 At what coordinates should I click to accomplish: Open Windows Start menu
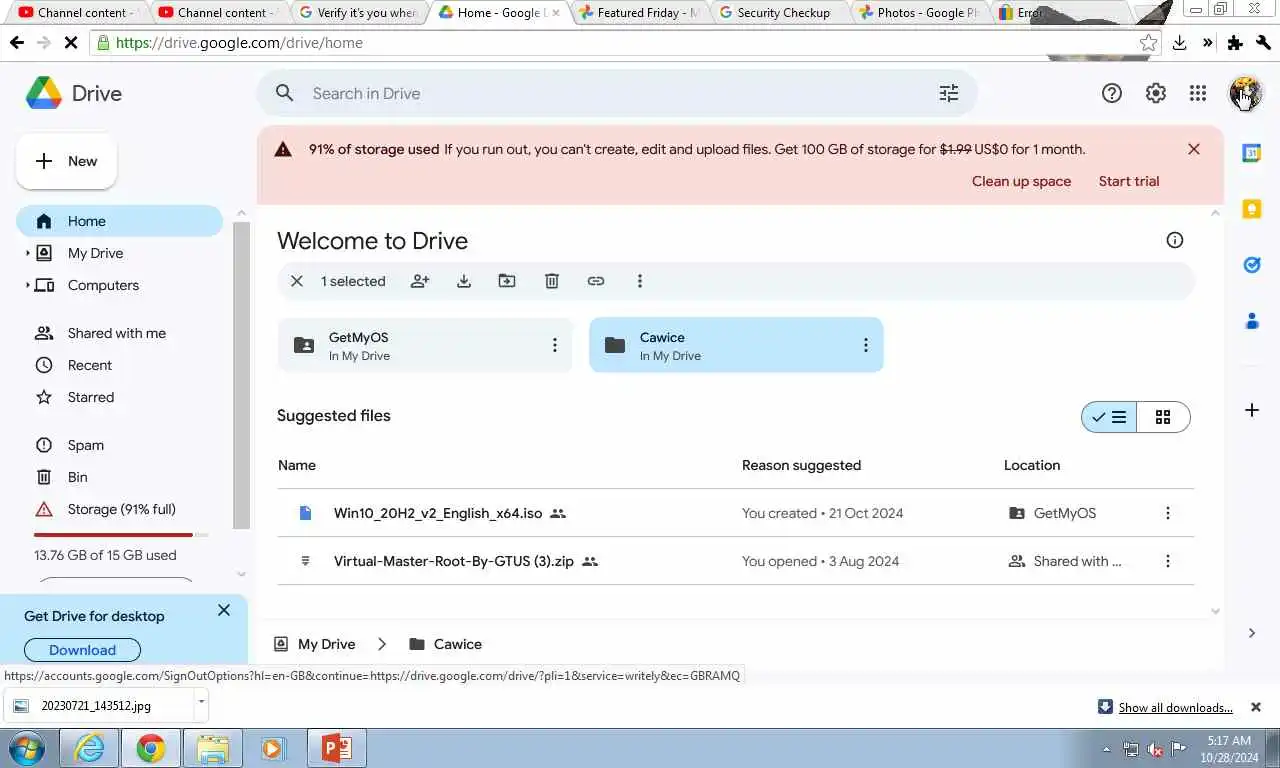click(27, 748)
